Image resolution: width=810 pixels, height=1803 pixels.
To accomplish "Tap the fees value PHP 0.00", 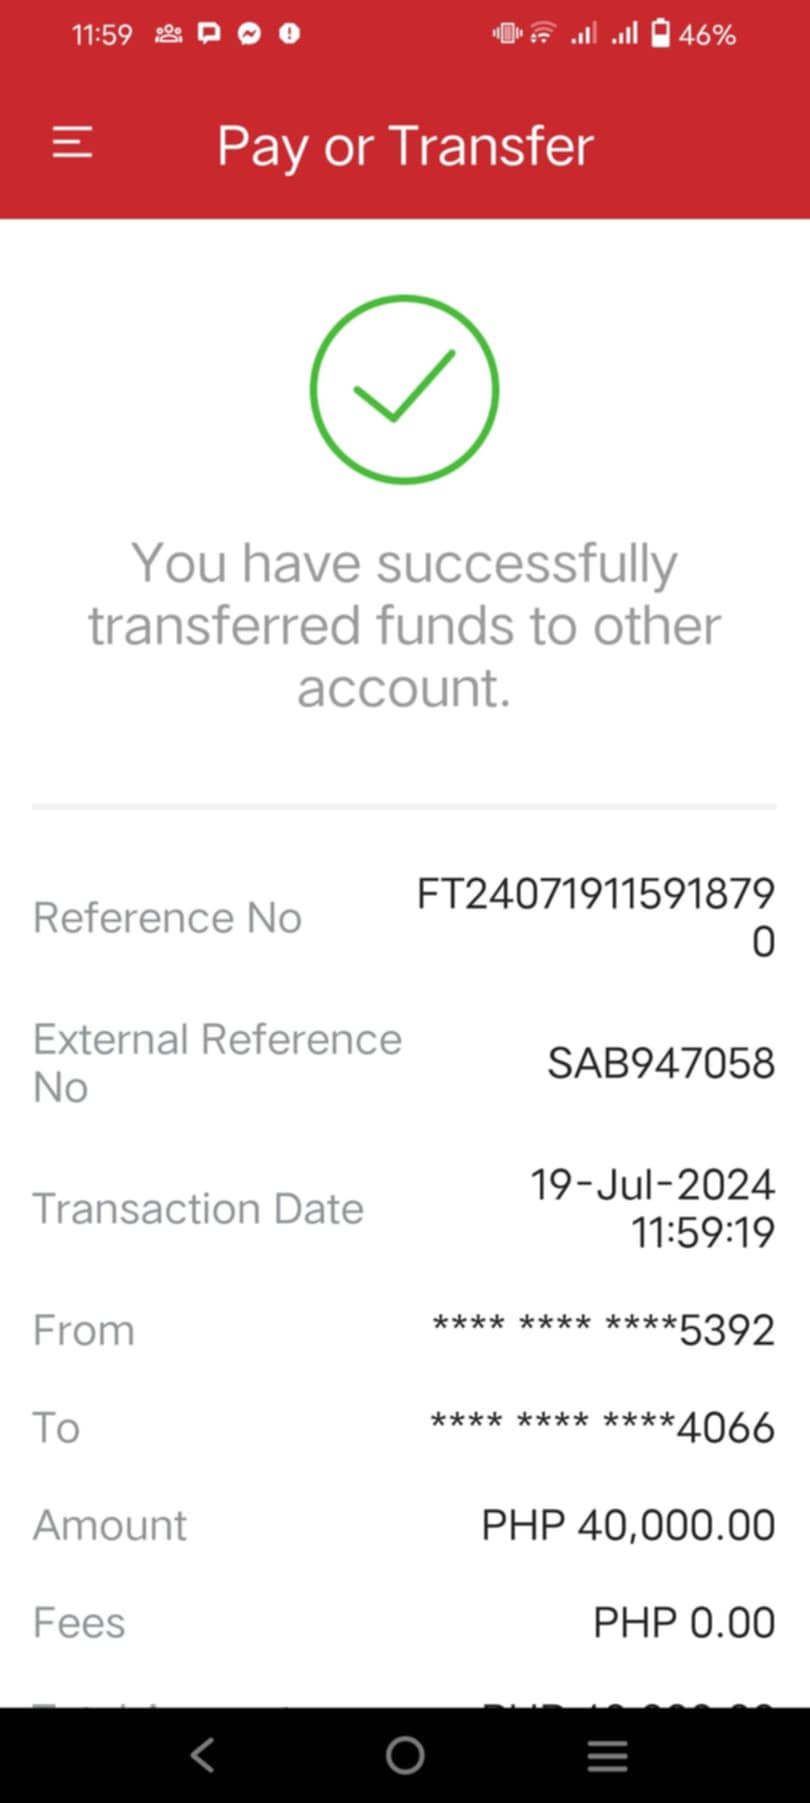I will 684,1622.
